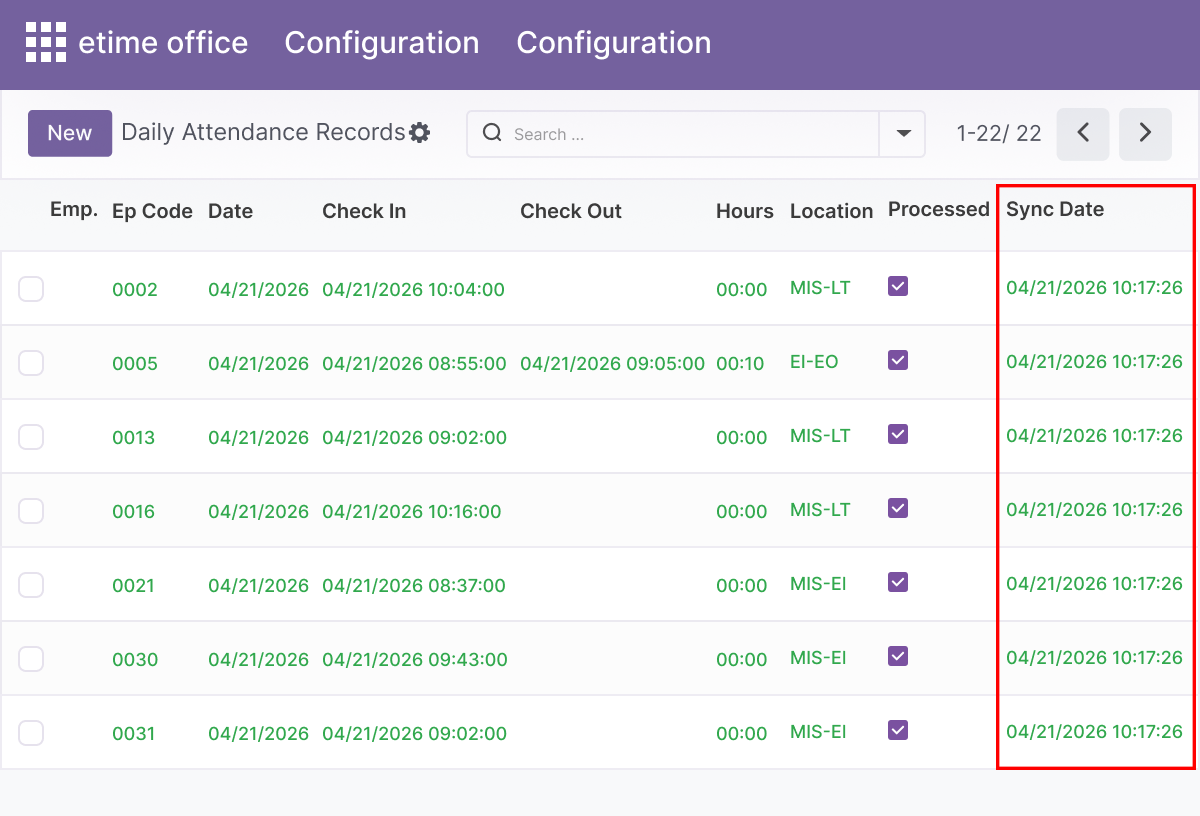Click MIS-EI location in row 0021
Viewport: 1200px width, 816px height.
(818, 584)
